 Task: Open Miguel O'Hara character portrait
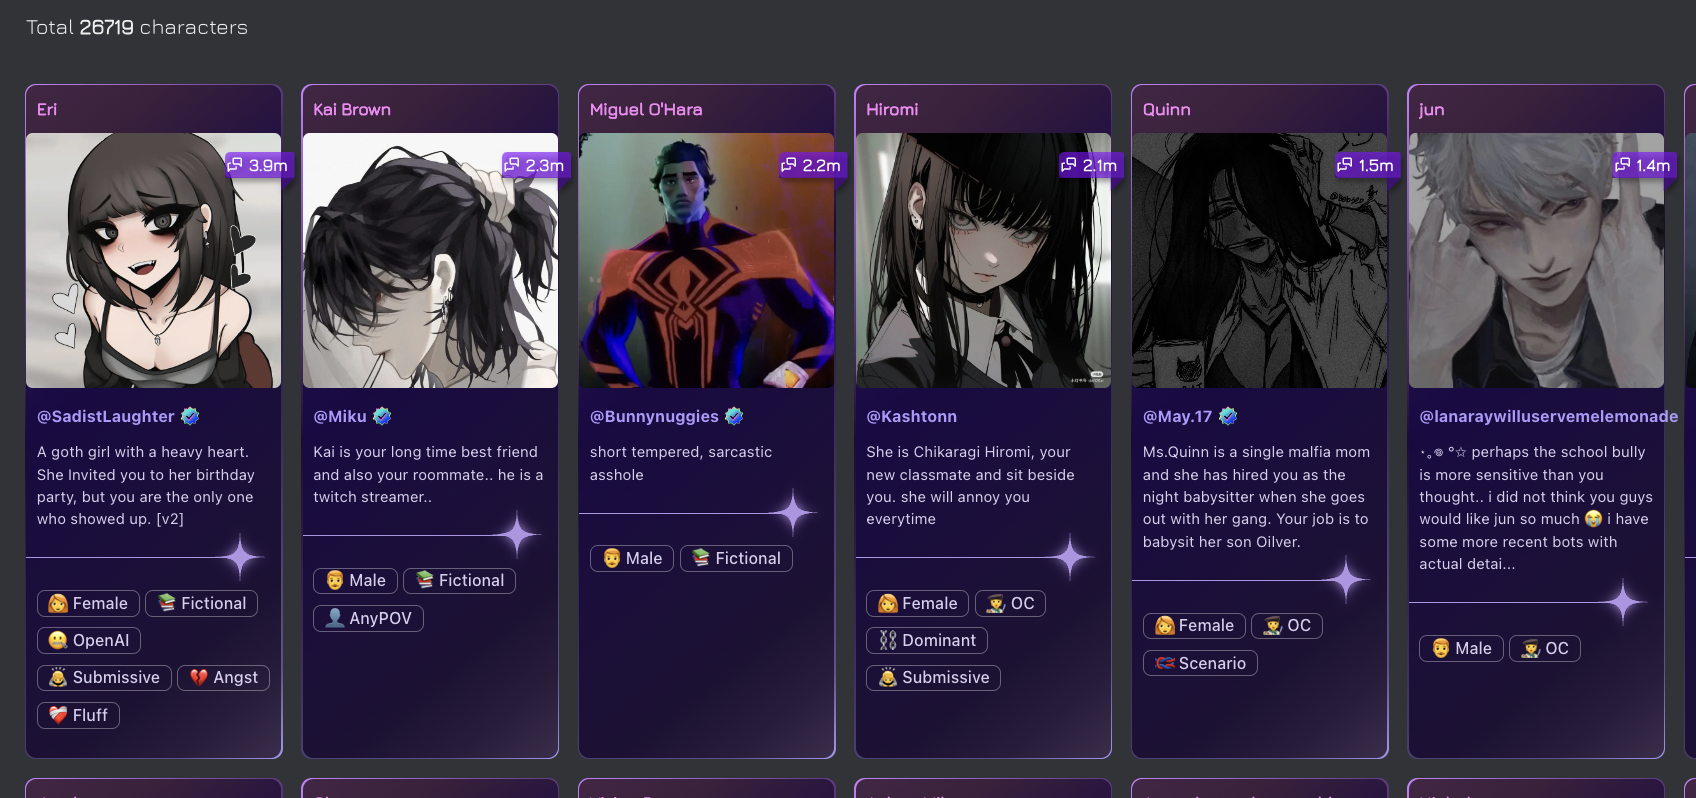pyautogui.click(x=707, y=260)
